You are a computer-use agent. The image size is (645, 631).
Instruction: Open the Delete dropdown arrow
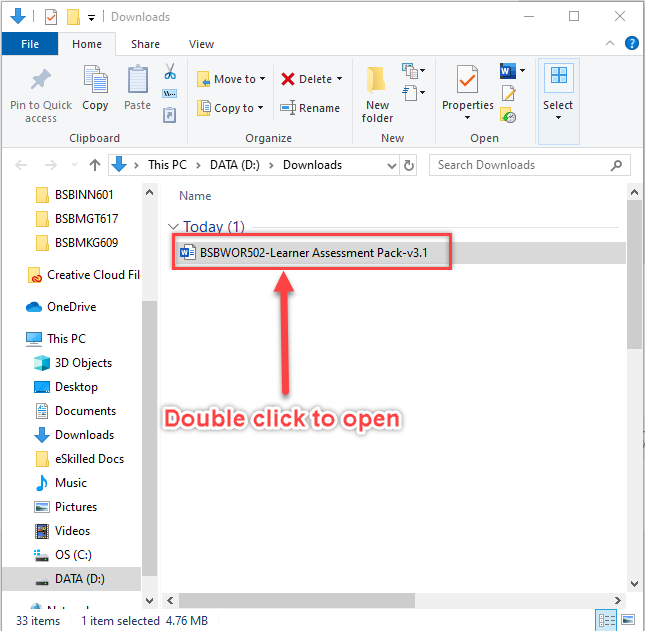pyautogui.click(x=339, y=79)
